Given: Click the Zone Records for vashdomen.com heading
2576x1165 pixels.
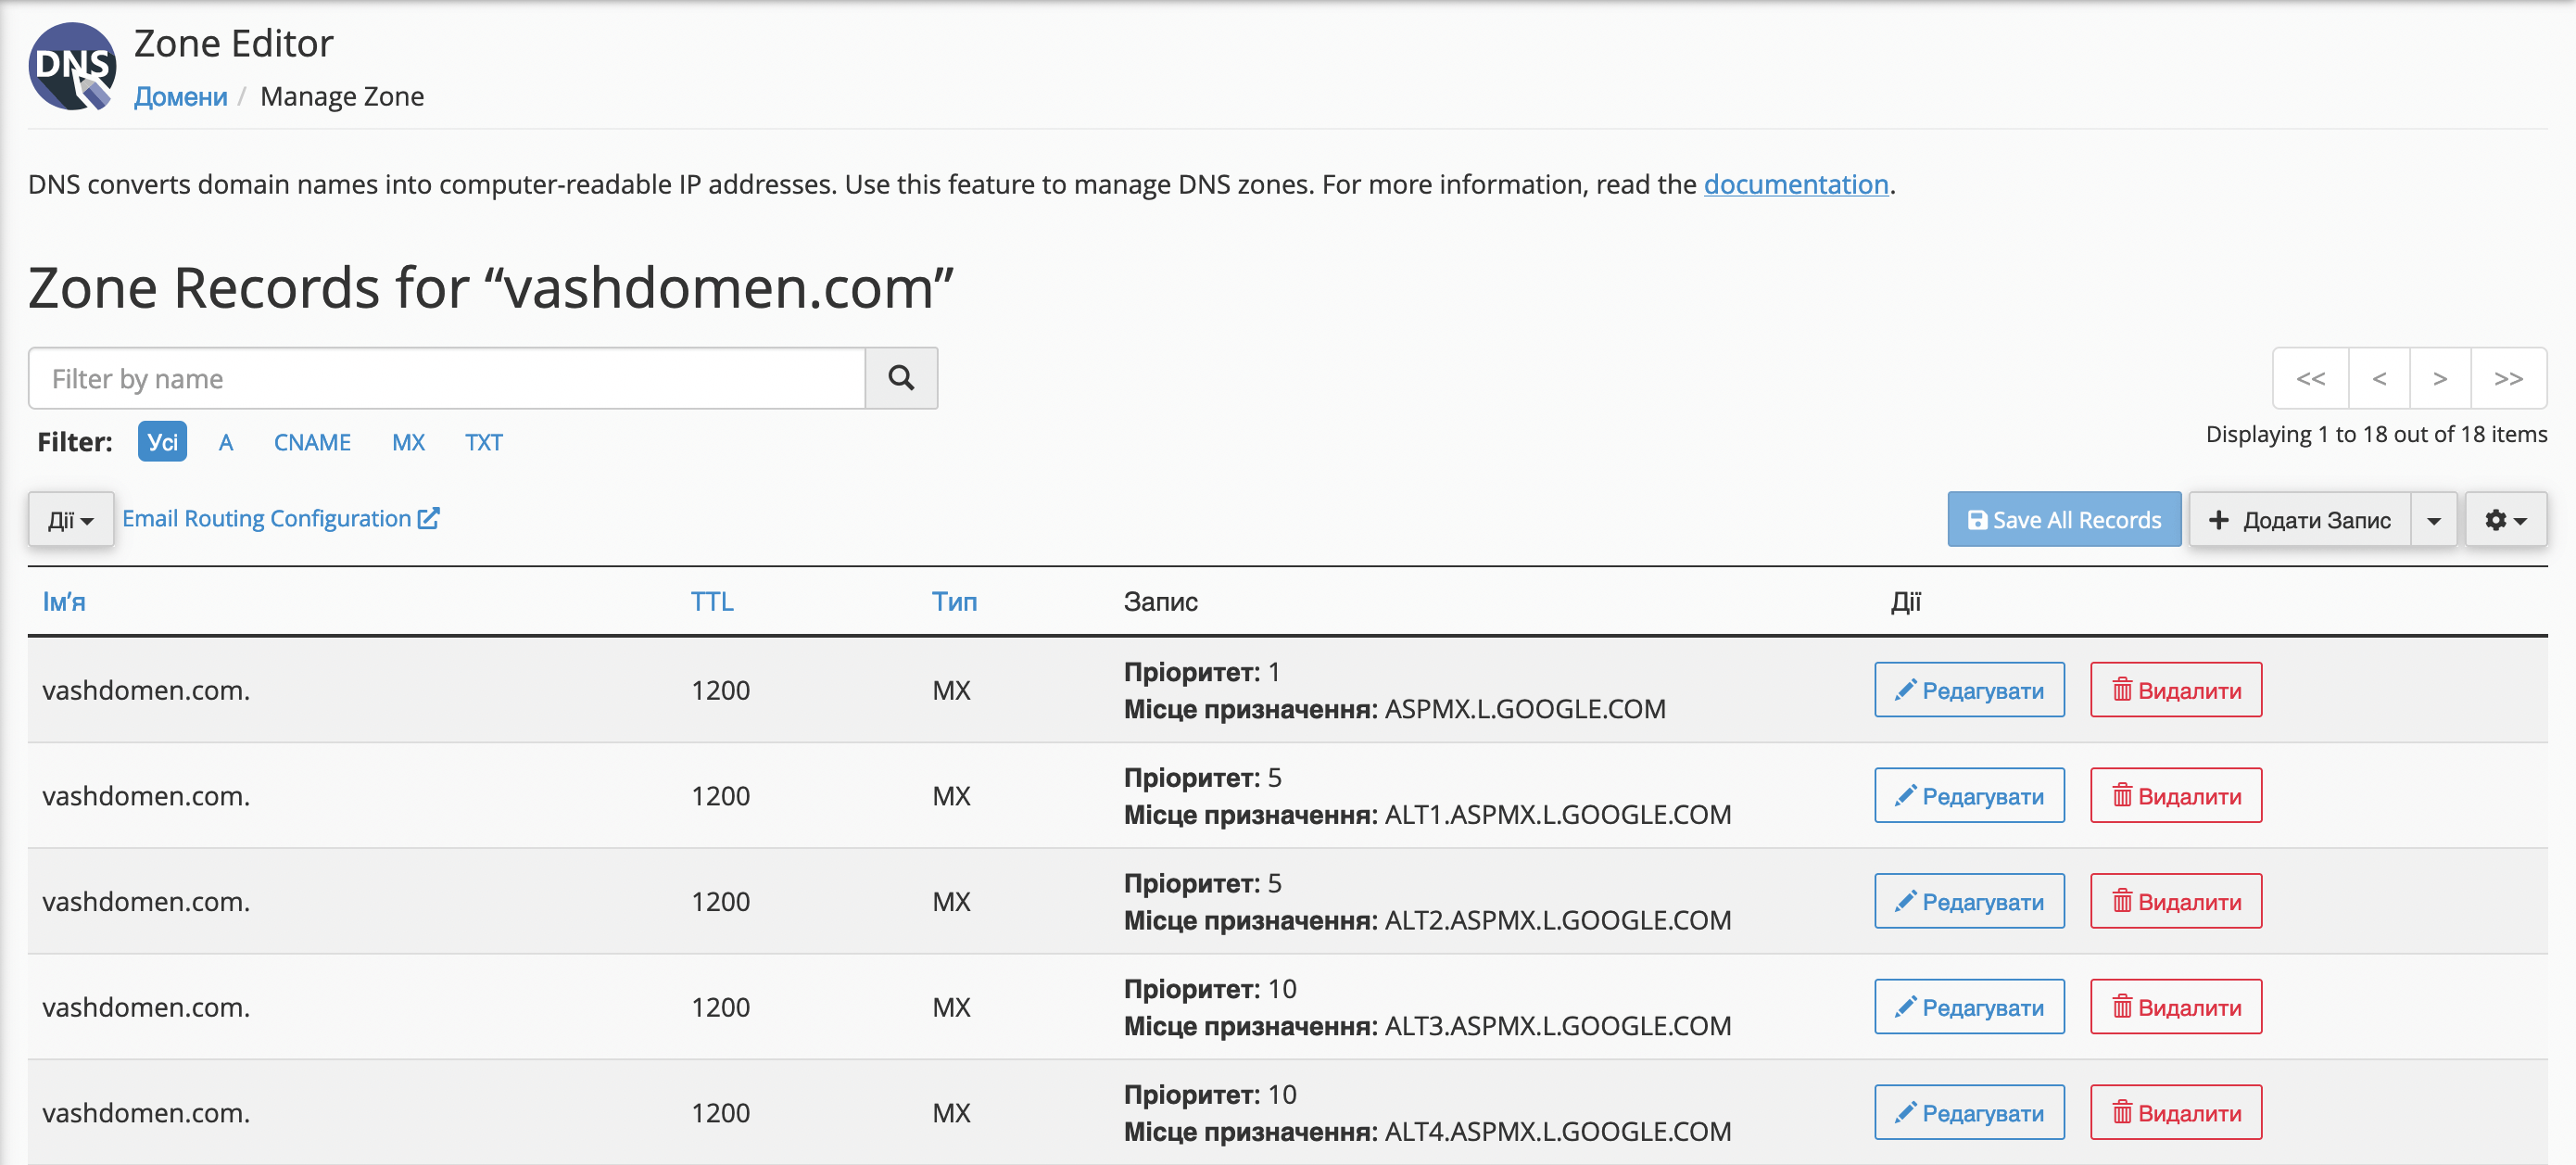Looking at the screenshot, I should point(490,288).
